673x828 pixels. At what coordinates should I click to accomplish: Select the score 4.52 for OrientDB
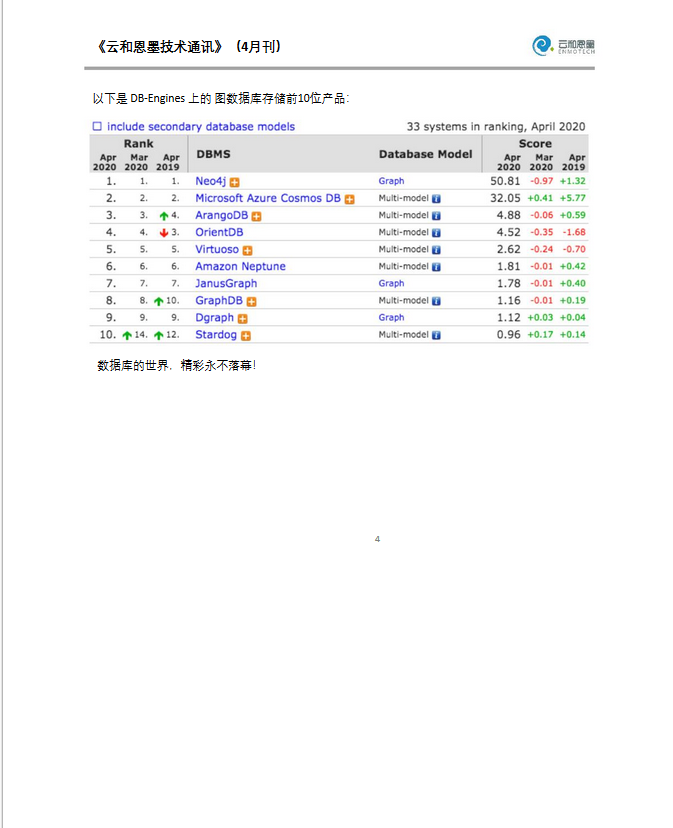click(508, 232)
